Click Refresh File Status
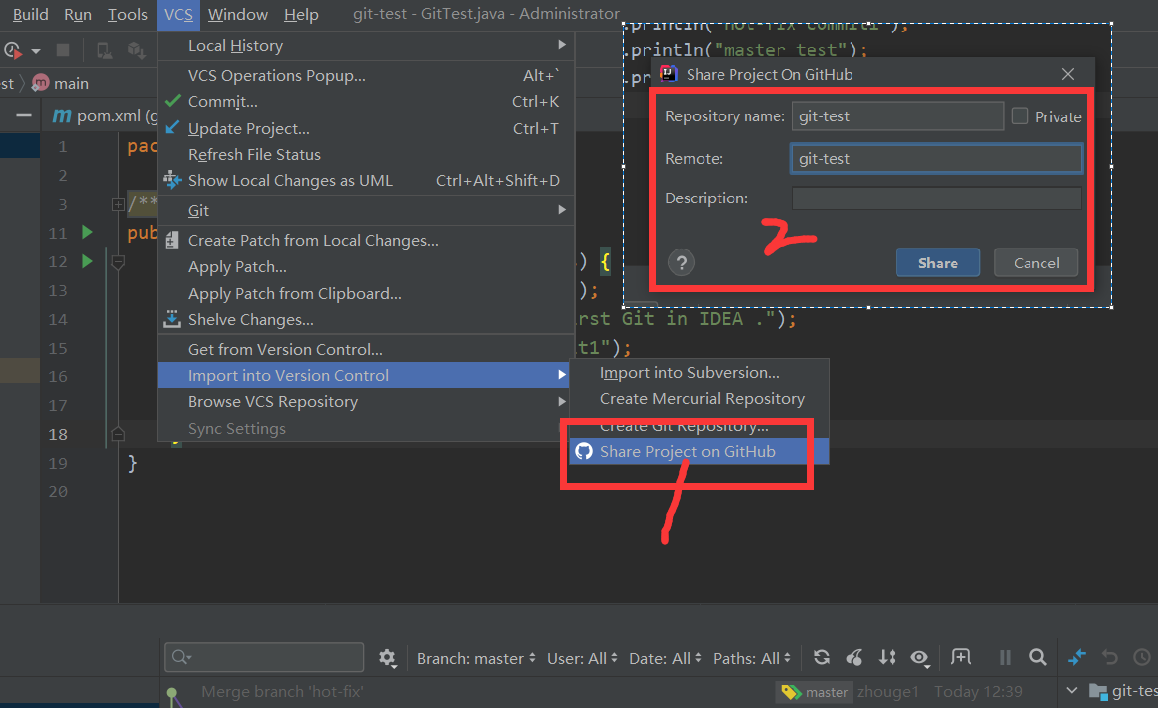Image resolution: width=1158 pixels, height=708 pixels. [366, 154]
